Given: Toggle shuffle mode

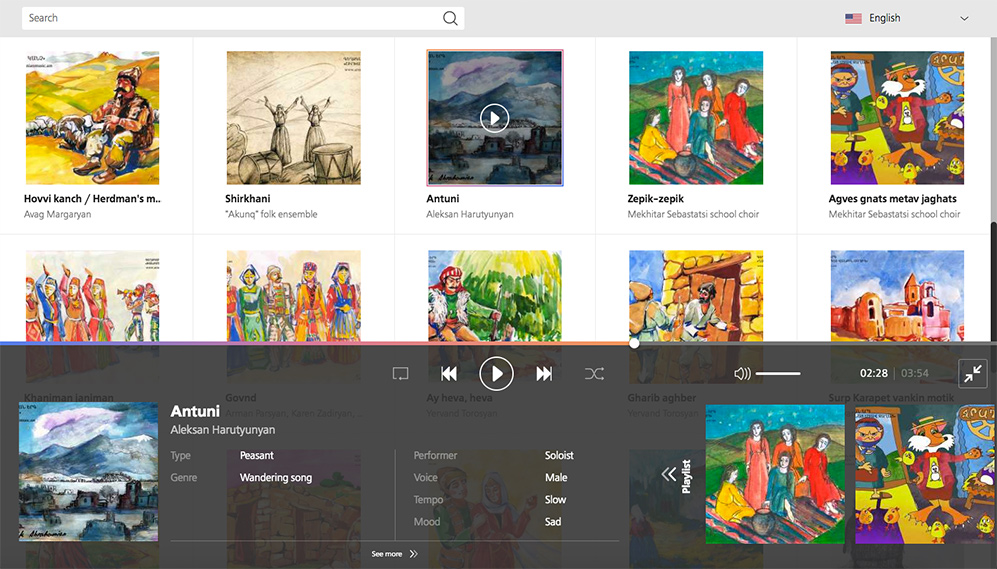Looking at the screenshot, I should (594, 374).
